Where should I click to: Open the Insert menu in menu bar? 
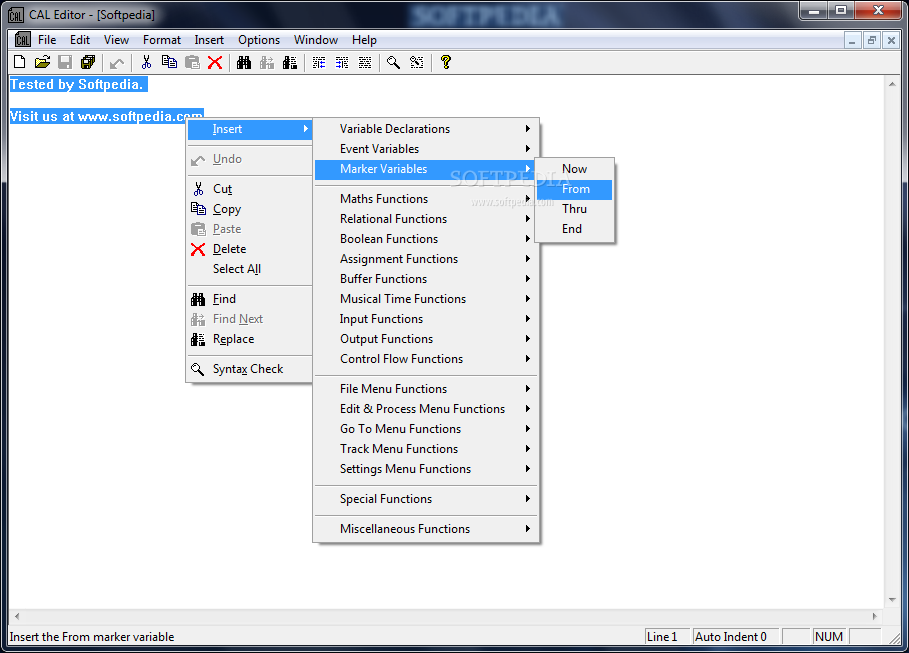[x=209, y=40]
